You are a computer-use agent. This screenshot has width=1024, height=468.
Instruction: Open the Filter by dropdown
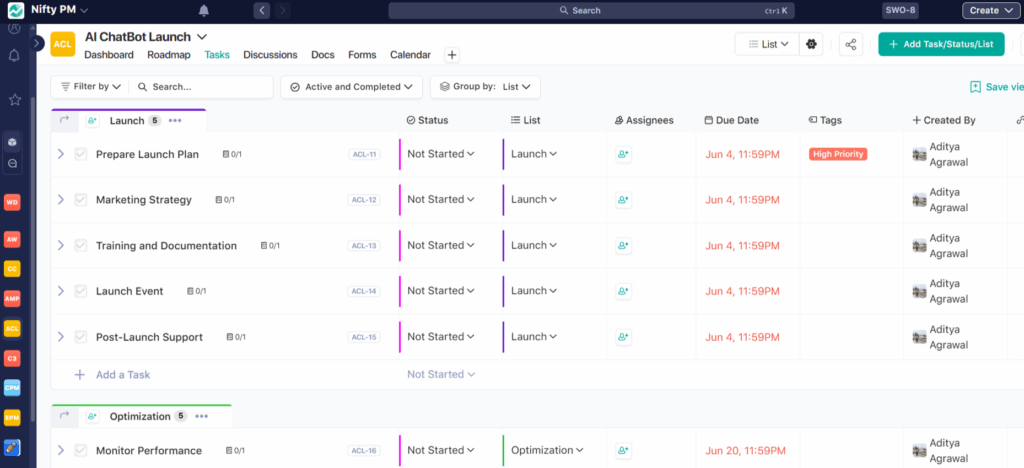(x=91, y=87)
